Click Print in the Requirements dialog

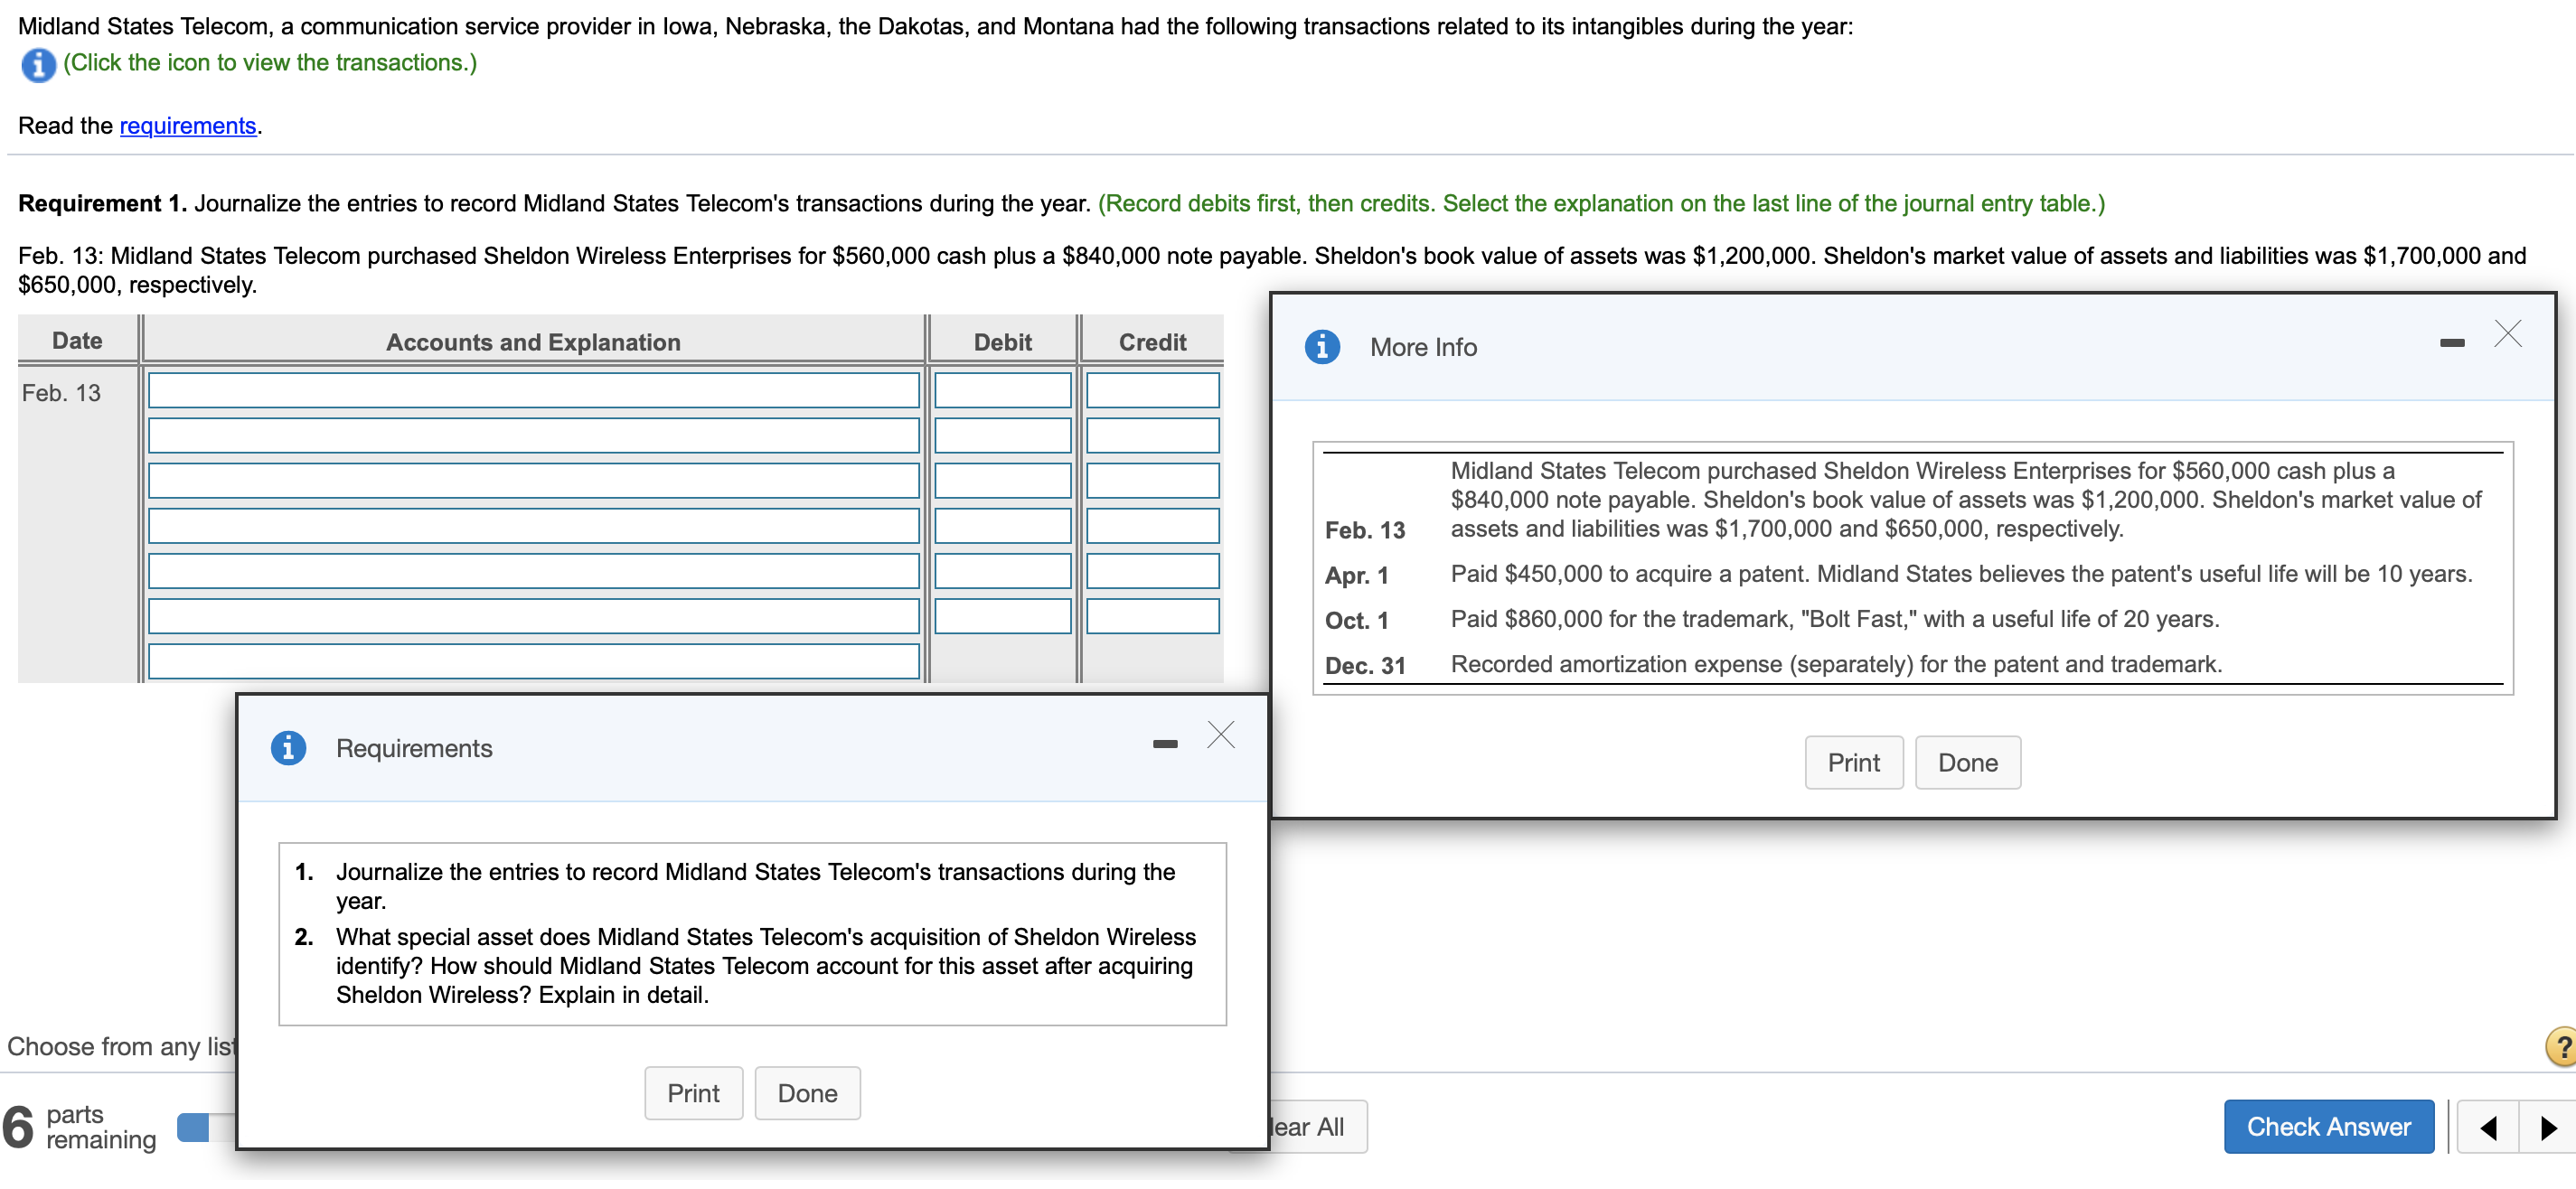coord(693,1094)
